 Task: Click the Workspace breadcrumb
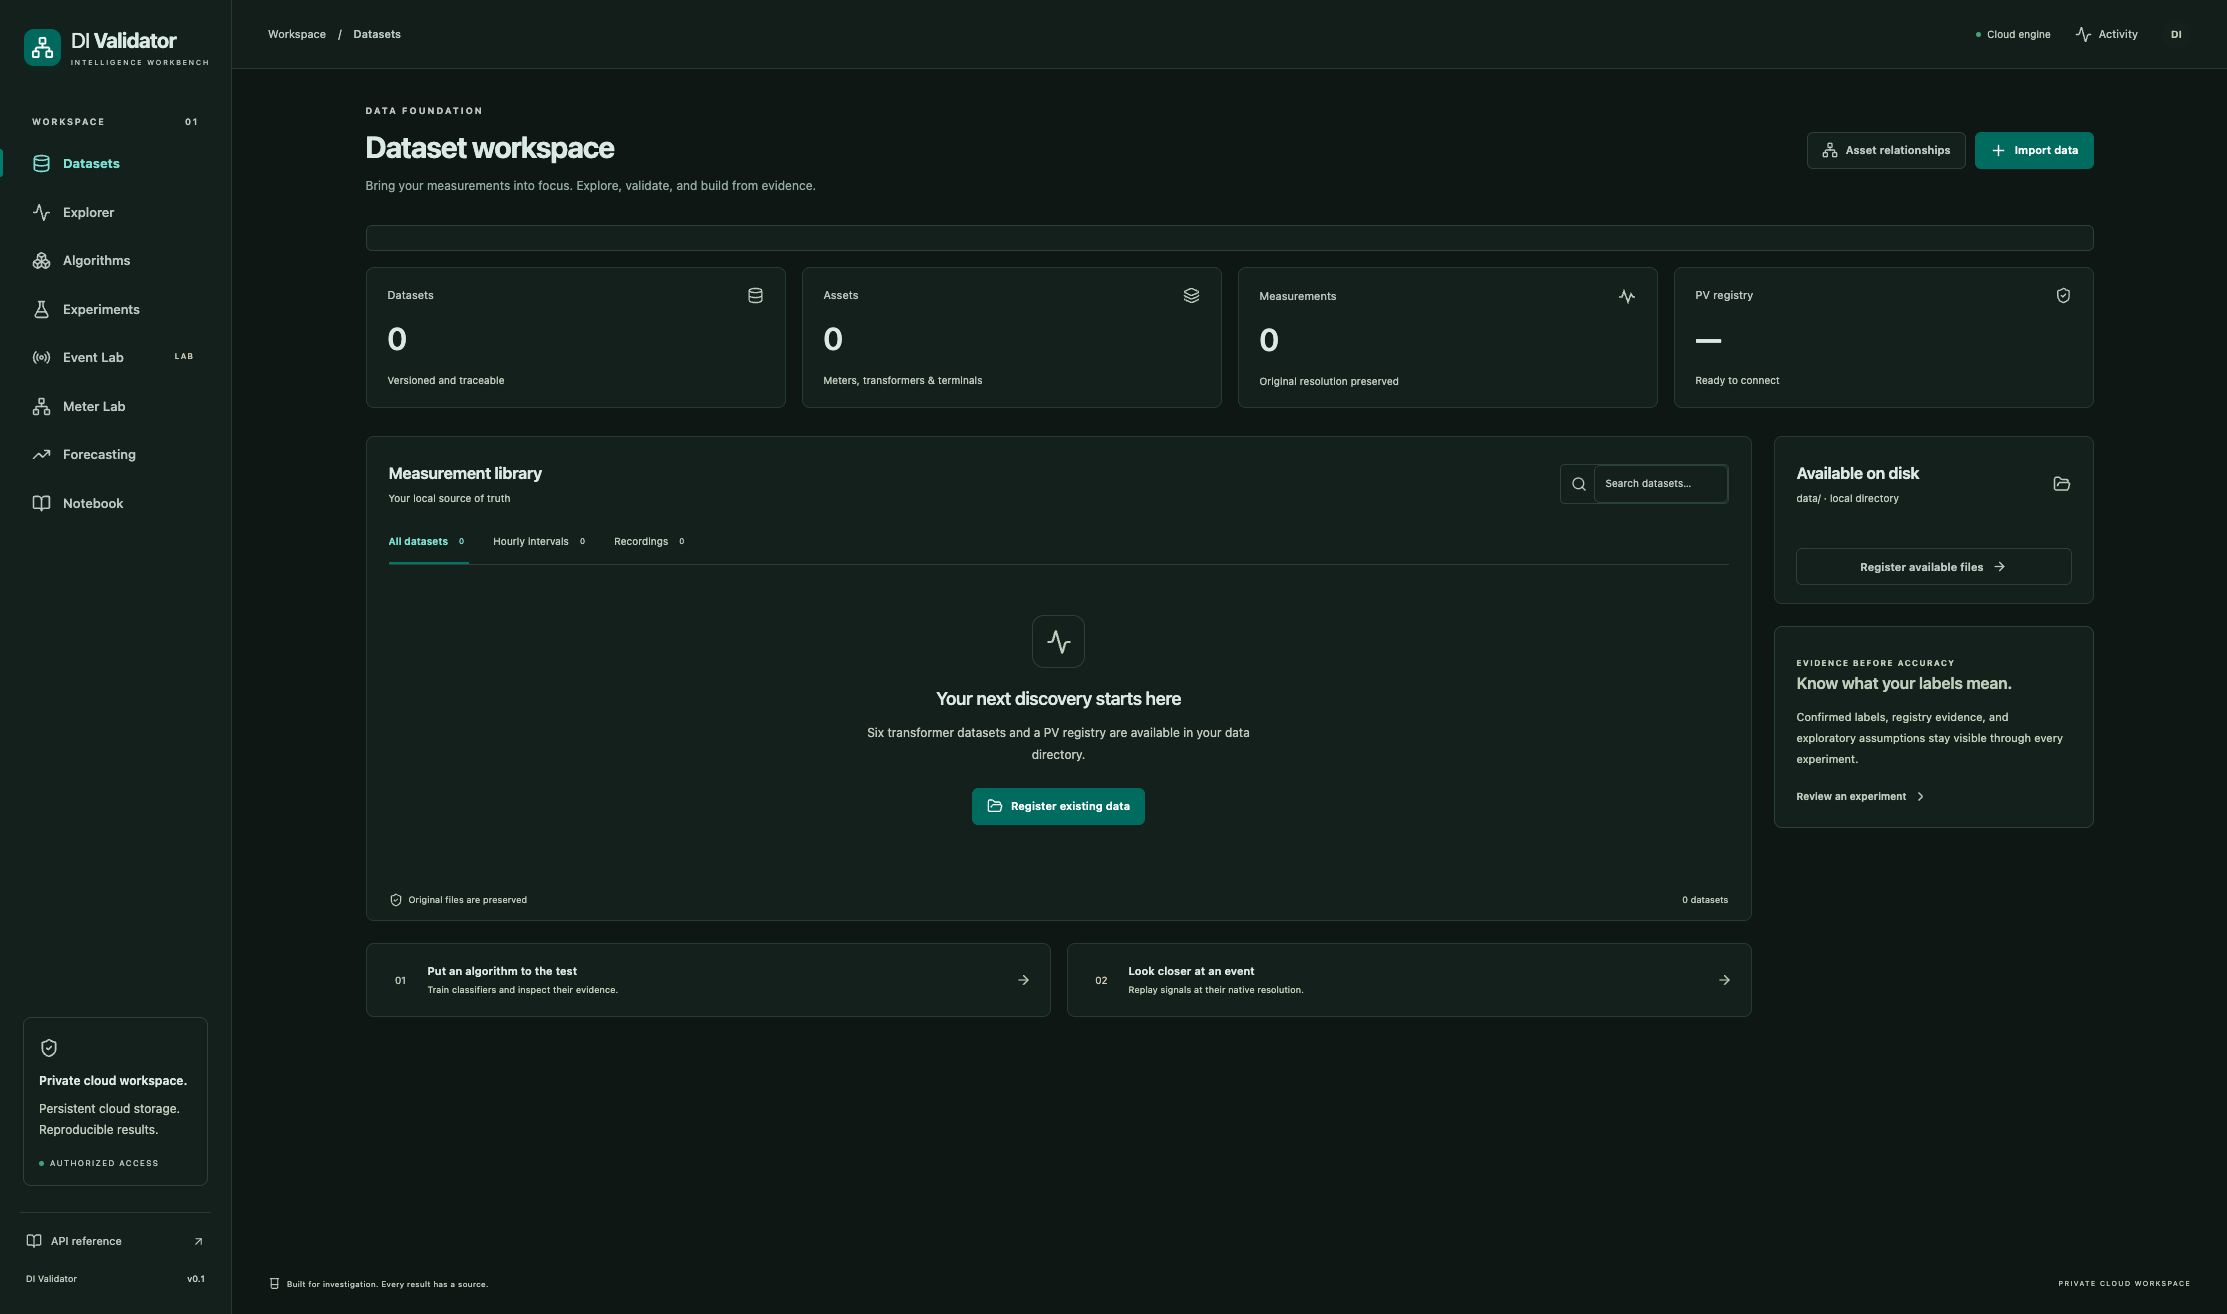pyautogui.click(x=297, y=34)
